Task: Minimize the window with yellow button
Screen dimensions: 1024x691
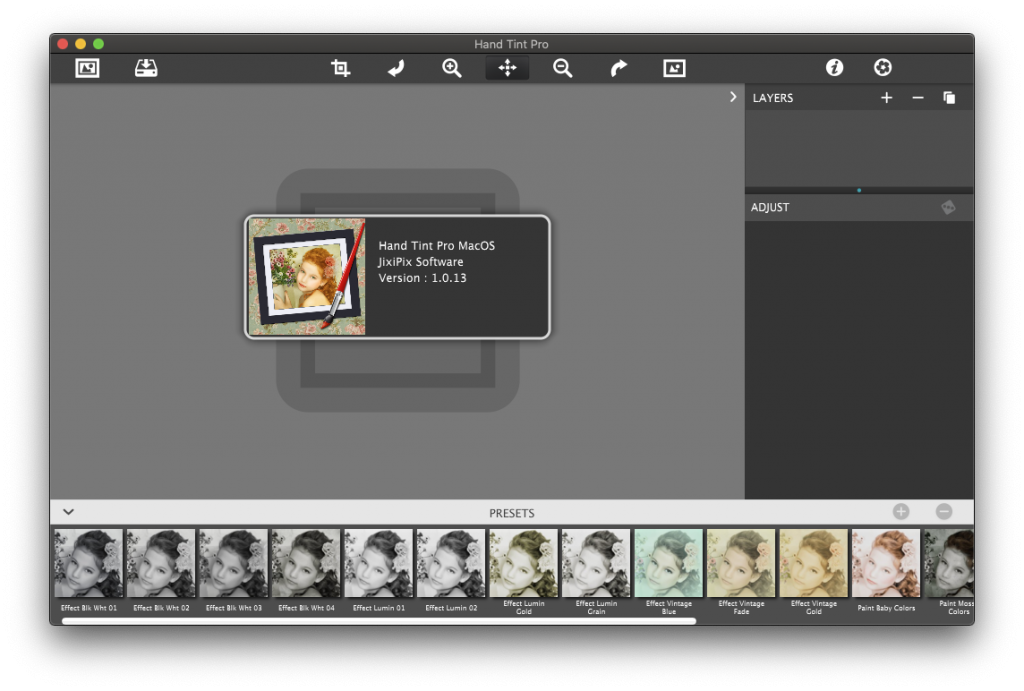Action: click(80, 44)
